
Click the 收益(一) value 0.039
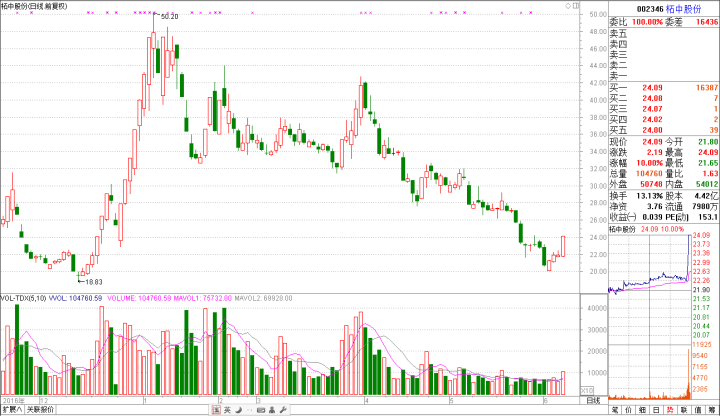(652, 217)
